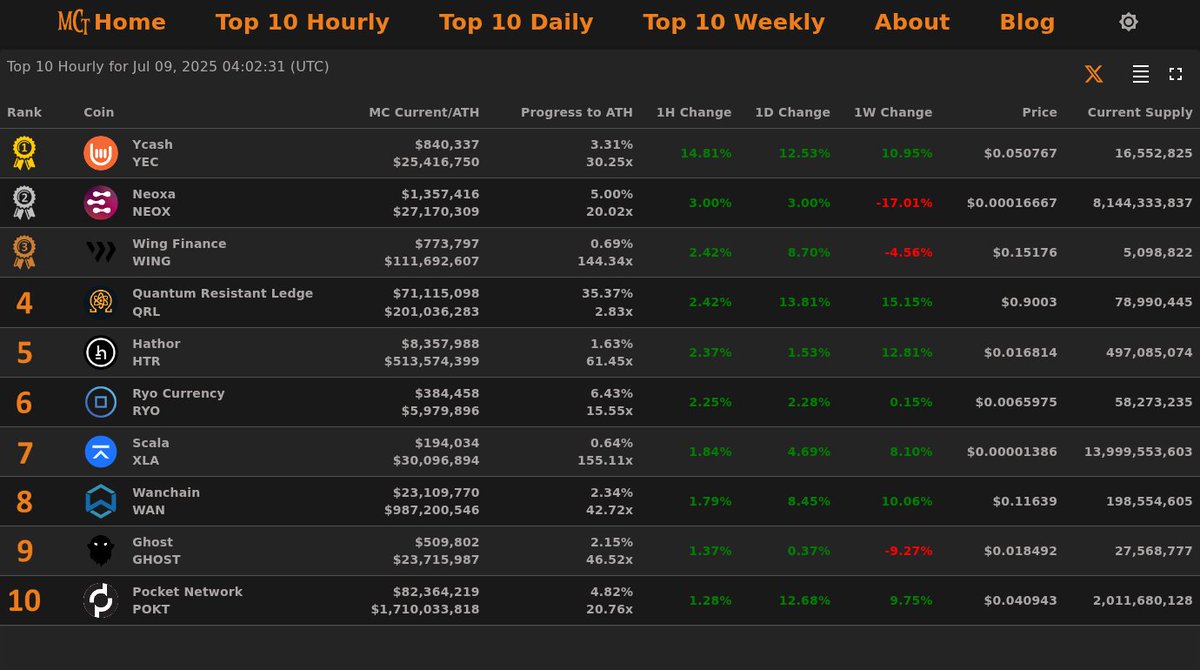The width and height of the screenshot is (1200, 670).
Task: Open the Wing Finance coin icon
Action: pyautogui.click(x=100, y=252)
